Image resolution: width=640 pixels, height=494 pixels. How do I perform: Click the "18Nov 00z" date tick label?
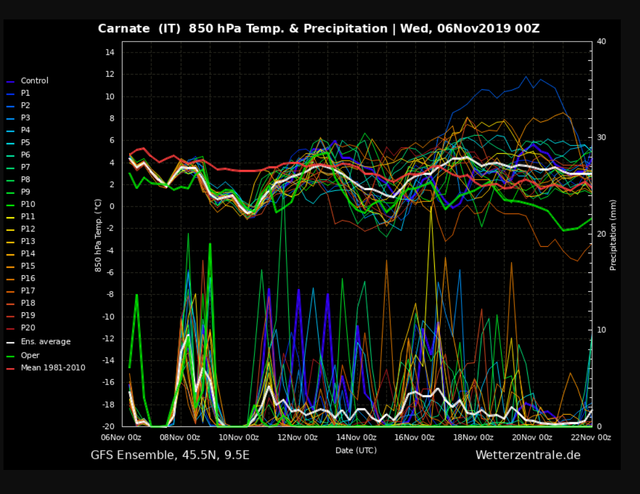pyautogui.click(x=473, y=438)
